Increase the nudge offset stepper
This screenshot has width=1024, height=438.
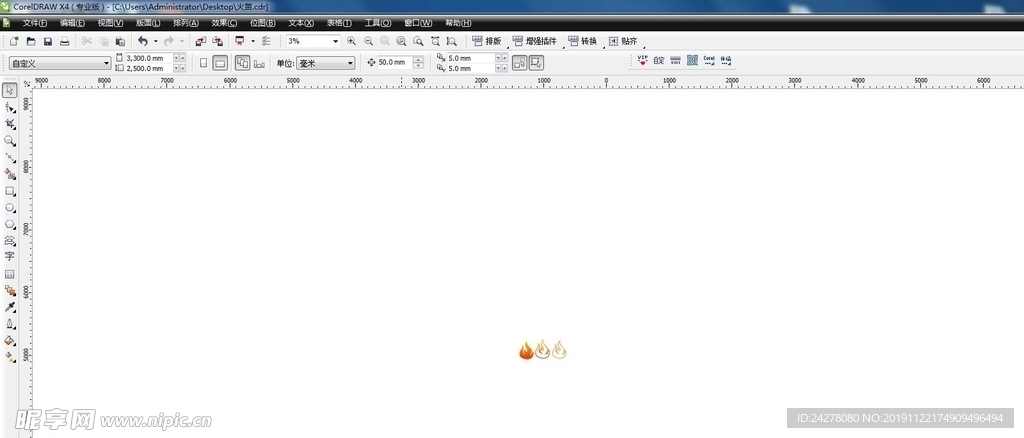(419, 60)
